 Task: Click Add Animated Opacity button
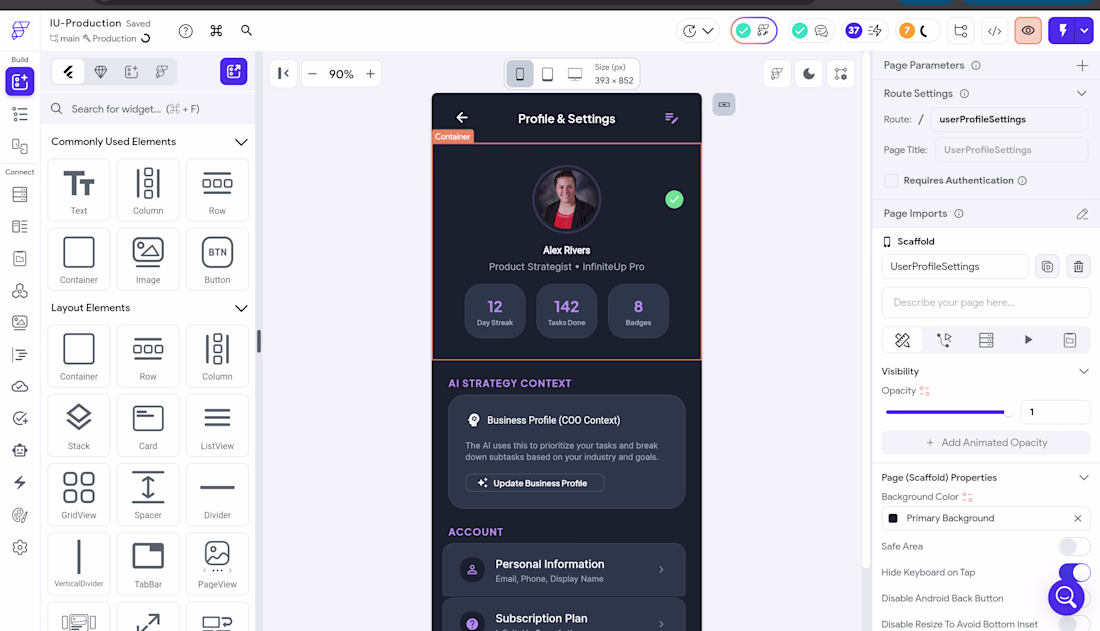pos(986,443)
